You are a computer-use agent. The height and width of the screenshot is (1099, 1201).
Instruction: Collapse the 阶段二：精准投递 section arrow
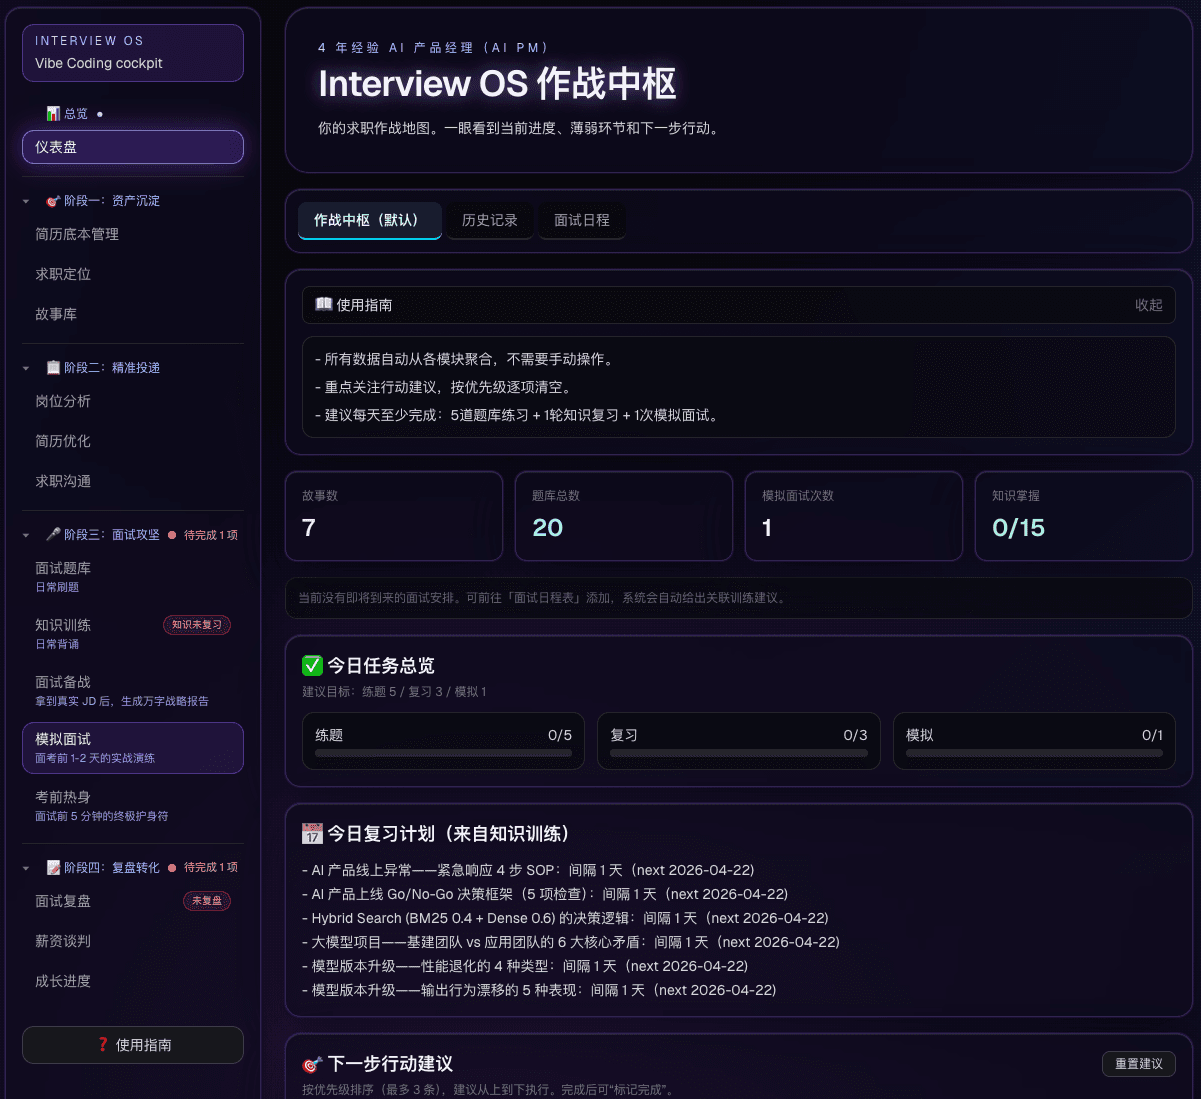[26, 368]
